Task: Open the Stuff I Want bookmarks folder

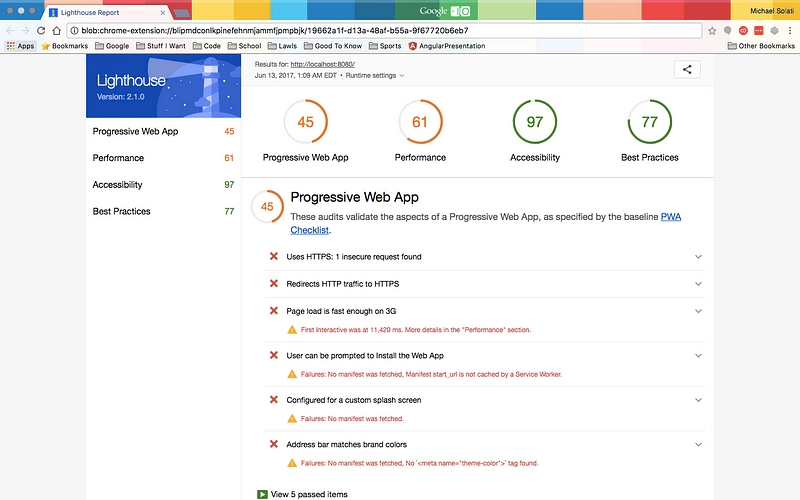Action: point(161,46)
